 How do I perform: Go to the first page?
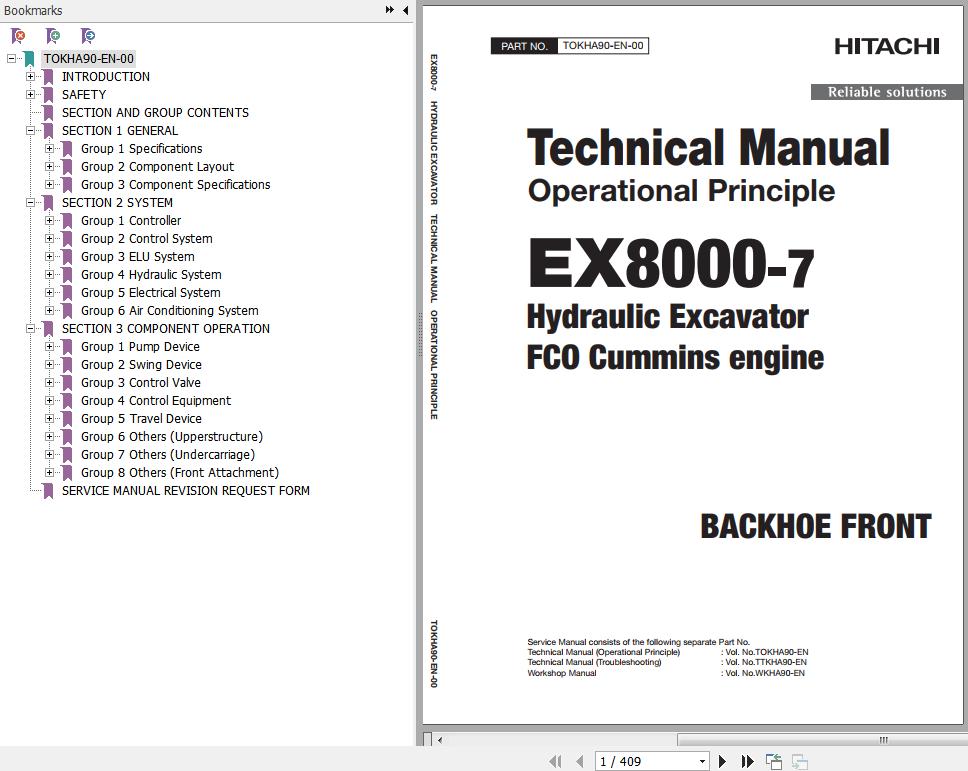point(556,762)
